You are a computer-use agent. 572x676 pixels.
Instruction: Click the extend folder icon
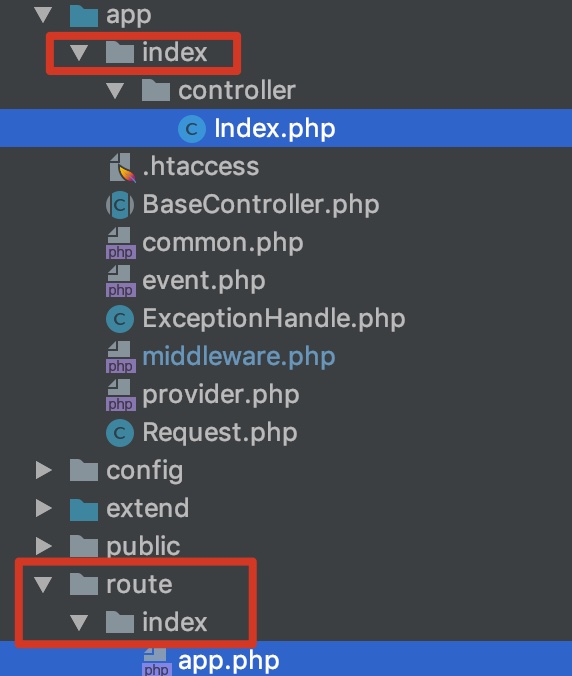point(84,509)
